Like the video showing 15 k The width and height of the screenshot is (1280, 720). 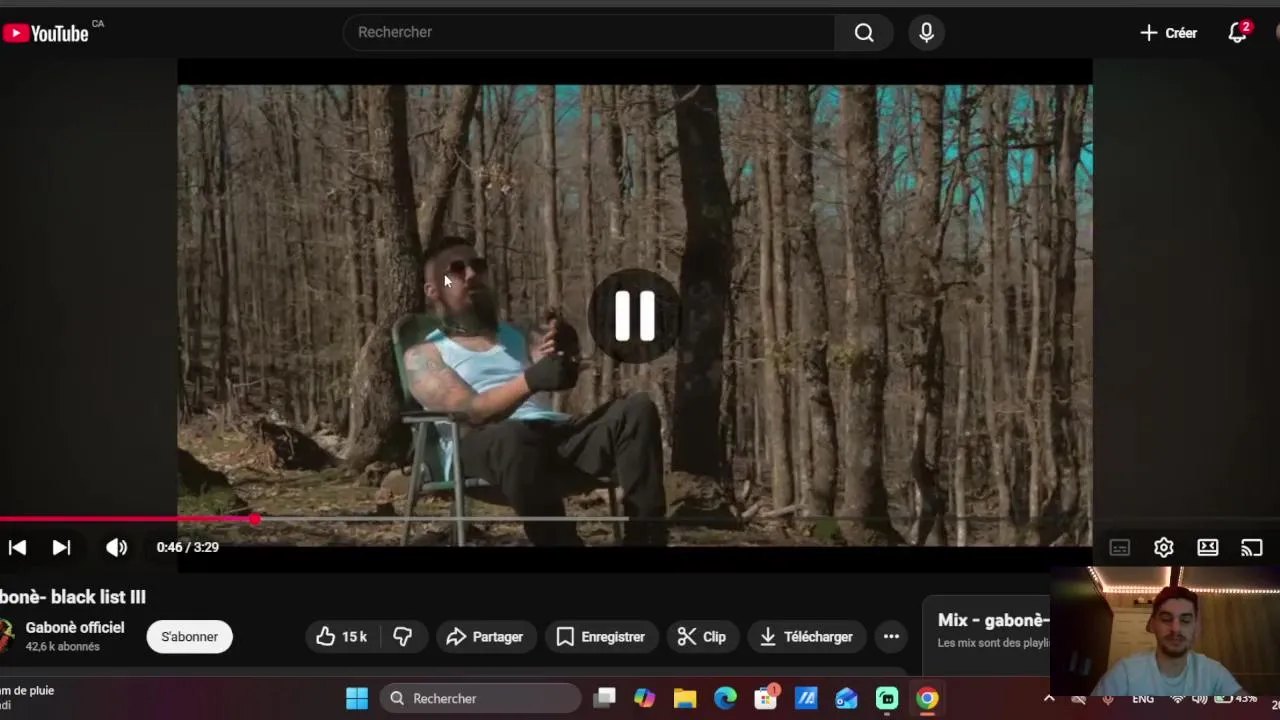342,637
